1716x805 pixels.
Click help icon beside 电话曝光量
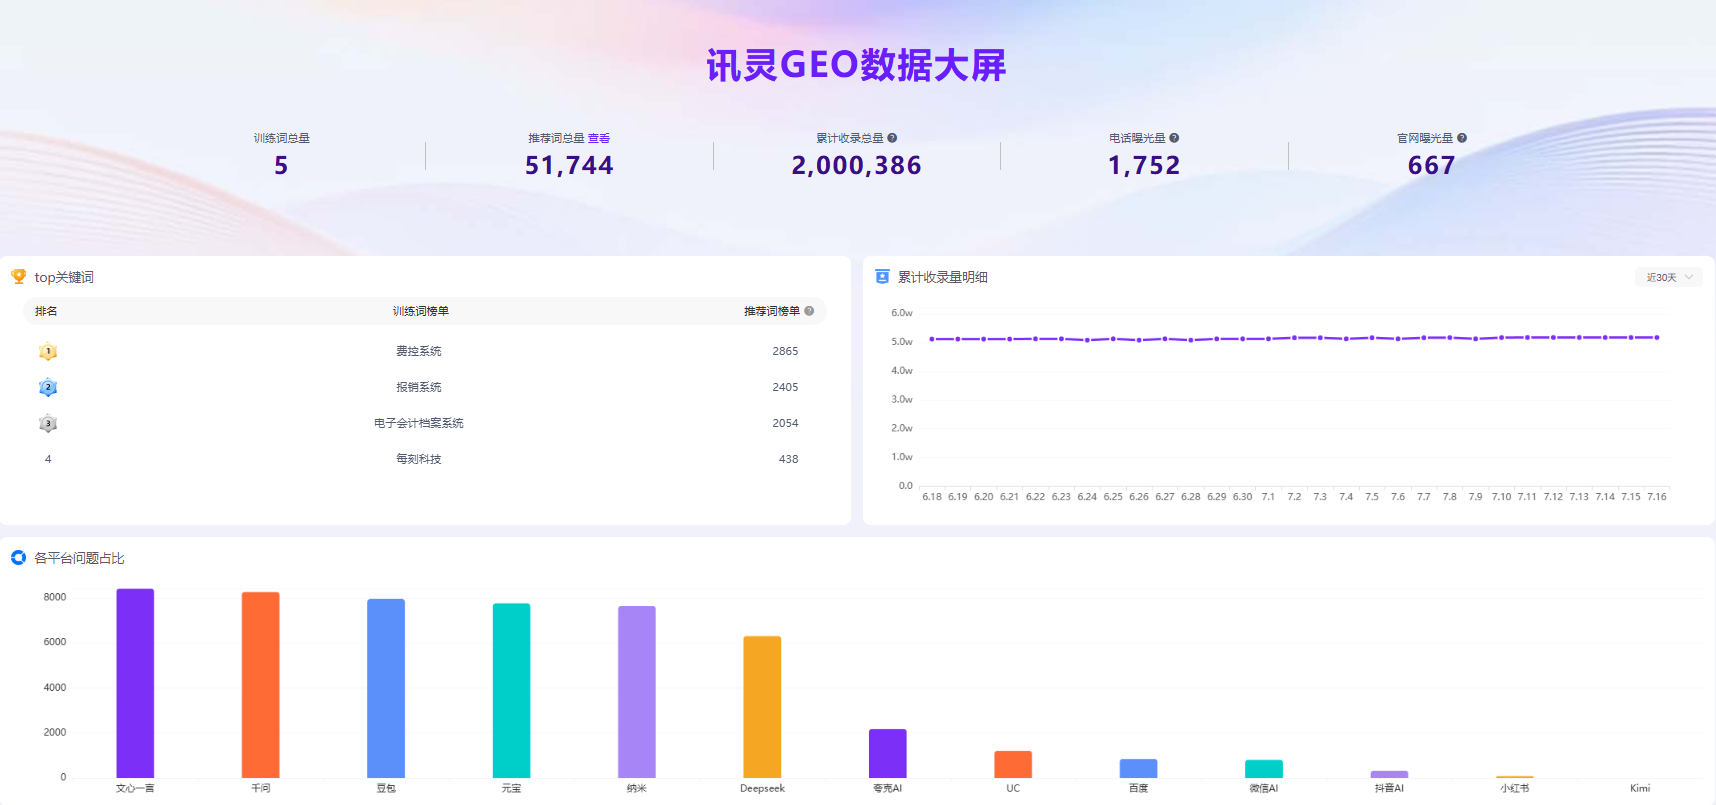click(x=1174, y=138)
